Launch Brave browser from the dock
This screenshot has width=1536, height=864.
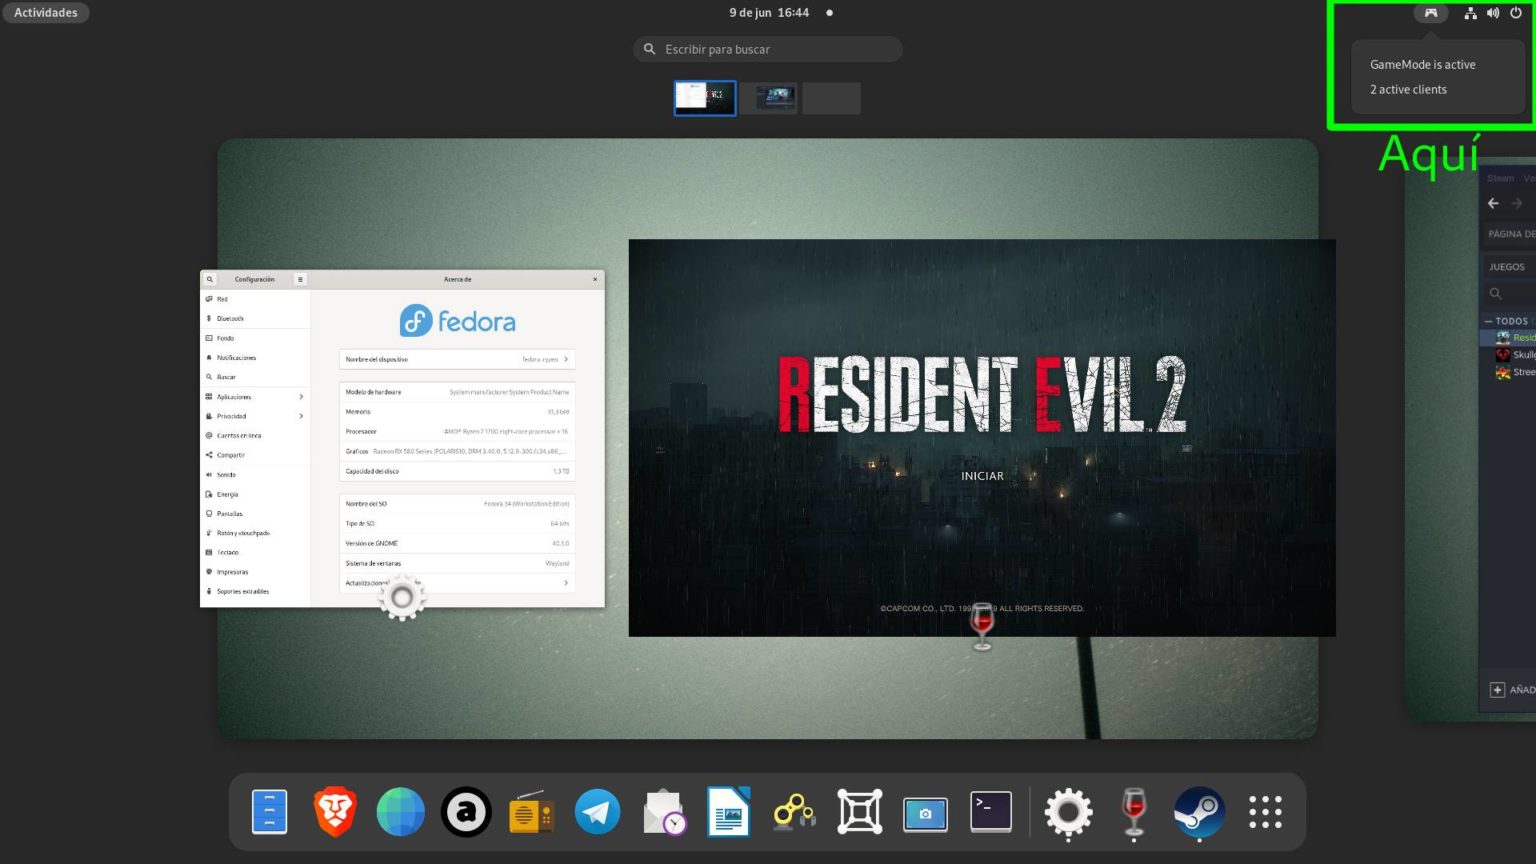point(335,812)
